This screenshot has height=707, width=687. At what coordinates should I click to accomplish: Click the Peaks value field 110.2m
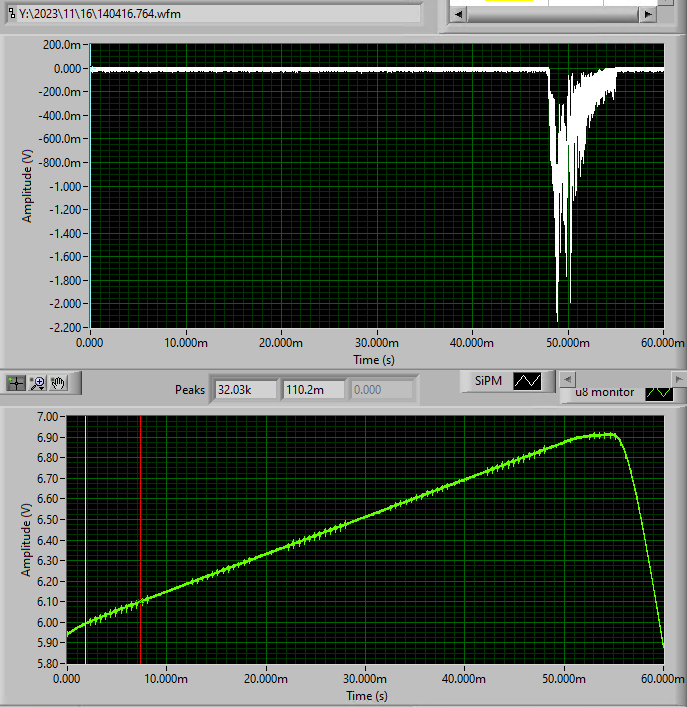(314, 390)
